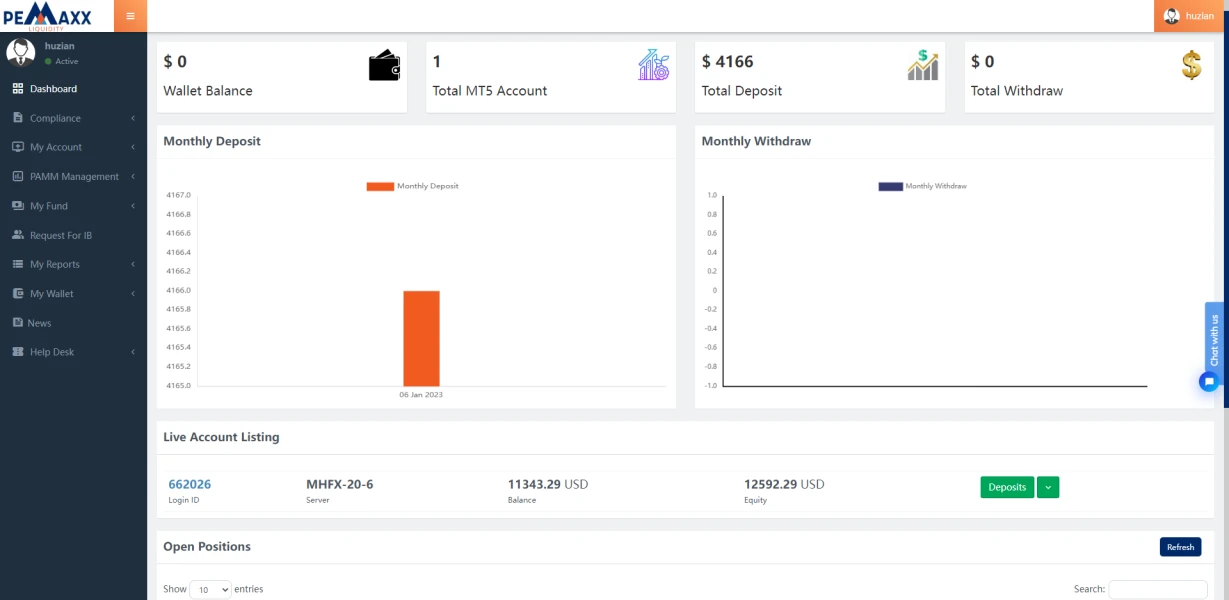Open the show entries count dropdown
Image resolution: width=1229 pixels, height=600 pixels.
(x=211, y=590)
